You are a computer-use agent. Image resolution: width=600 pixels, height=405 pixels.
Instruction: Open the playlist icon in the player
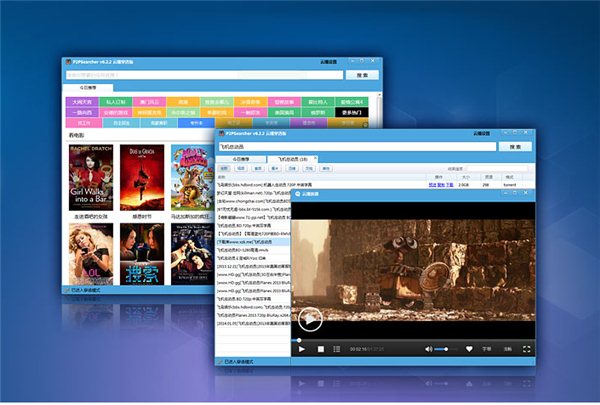coord(337,349)
